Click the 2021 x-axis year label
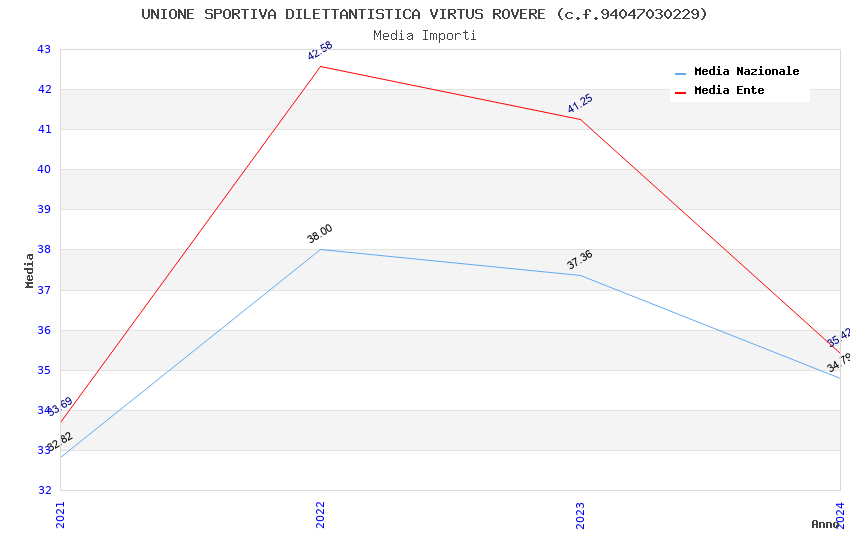Viewport: 850px width, 550px height. (60, 514)
